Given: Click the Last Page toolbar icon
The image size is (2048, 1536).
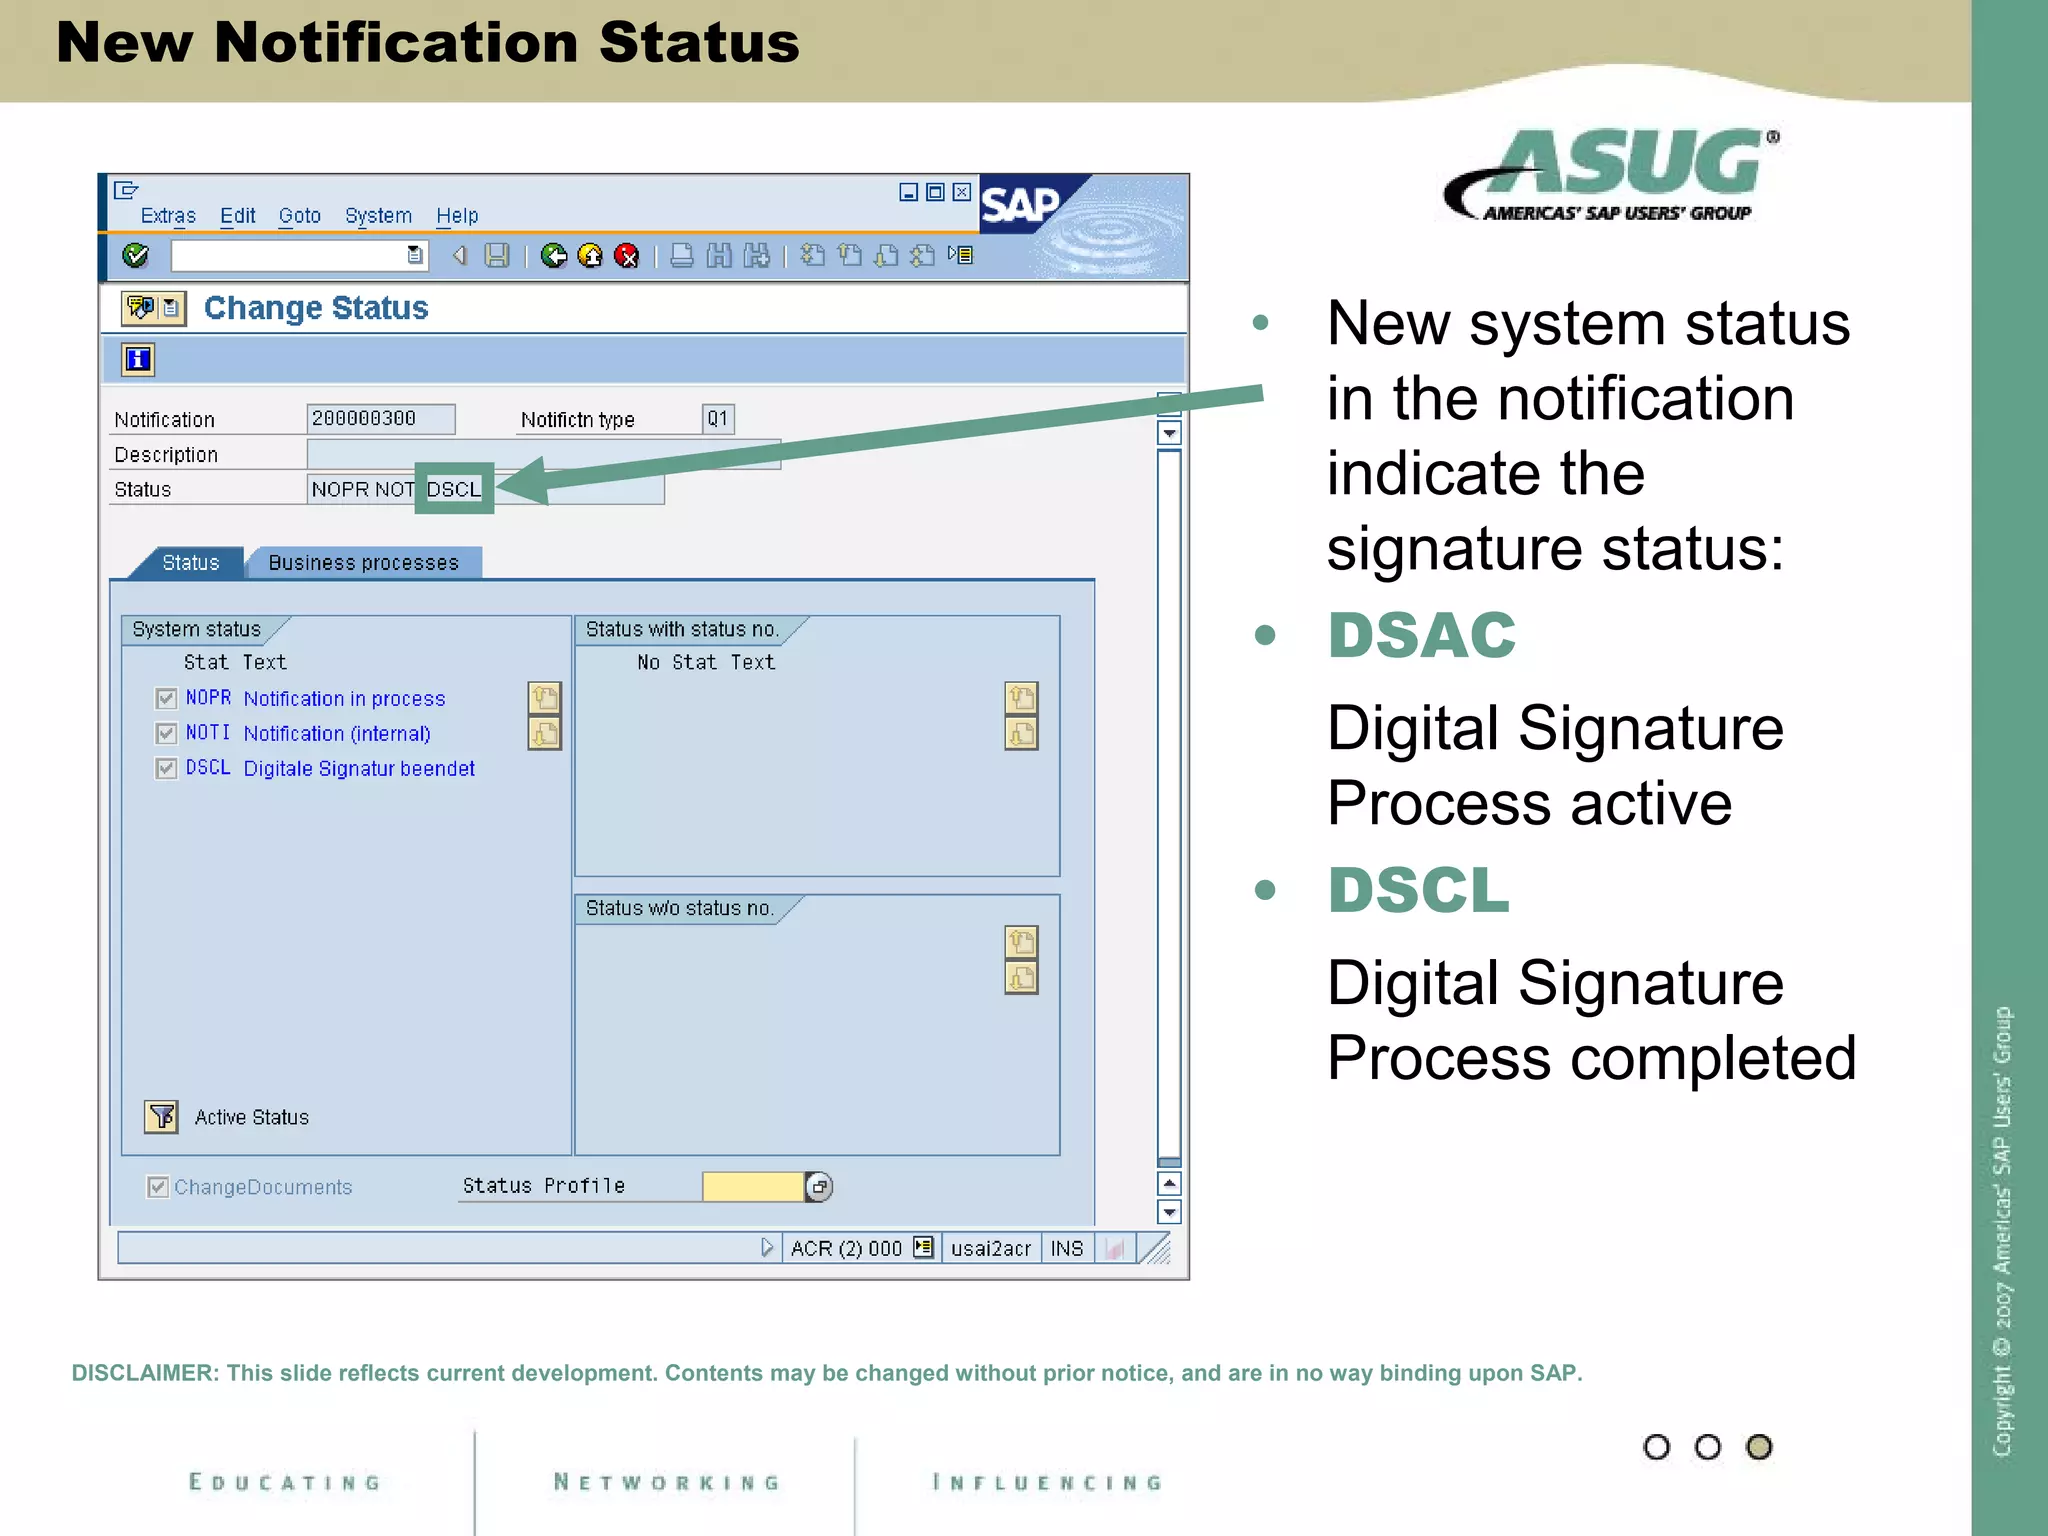Looking at the screenshot, I should 922,256.
